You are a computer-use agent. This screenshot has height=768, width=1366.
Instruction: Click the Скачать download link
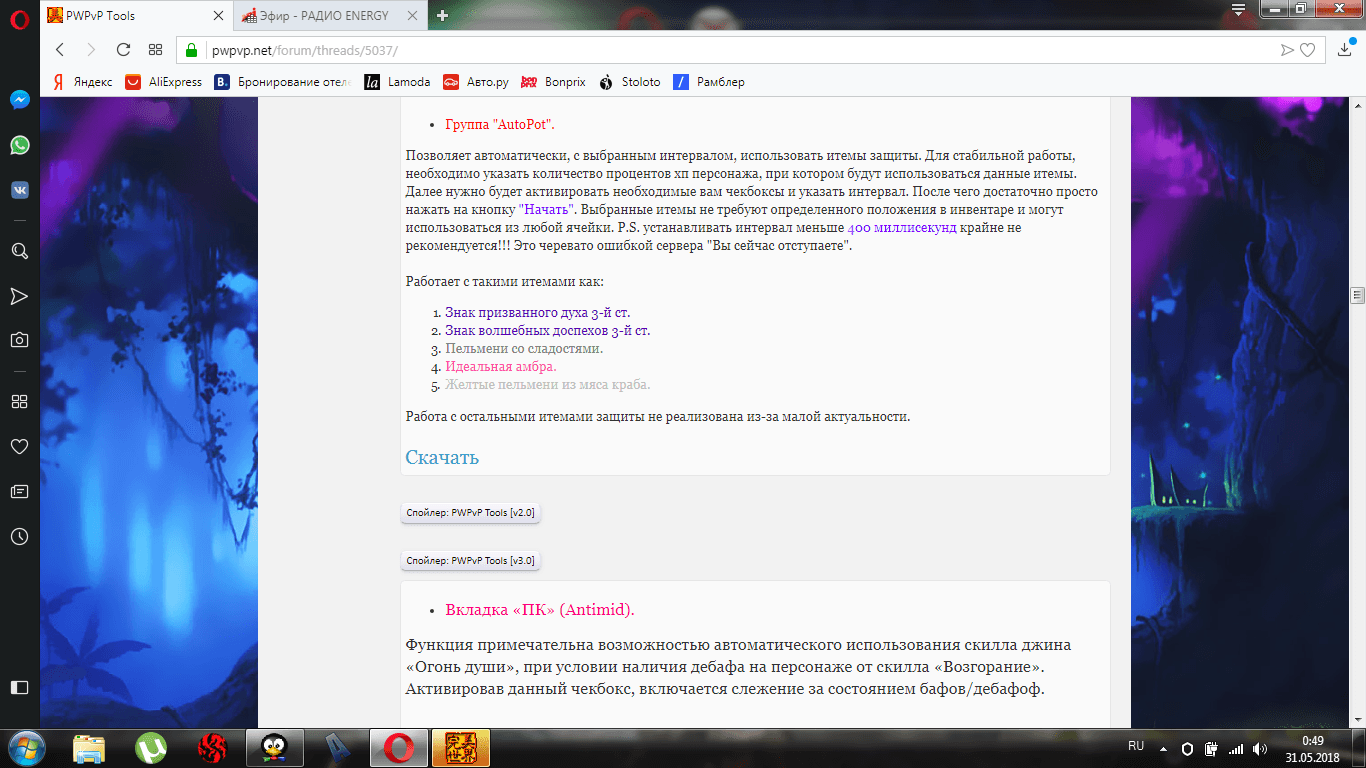tap(442, 457)
